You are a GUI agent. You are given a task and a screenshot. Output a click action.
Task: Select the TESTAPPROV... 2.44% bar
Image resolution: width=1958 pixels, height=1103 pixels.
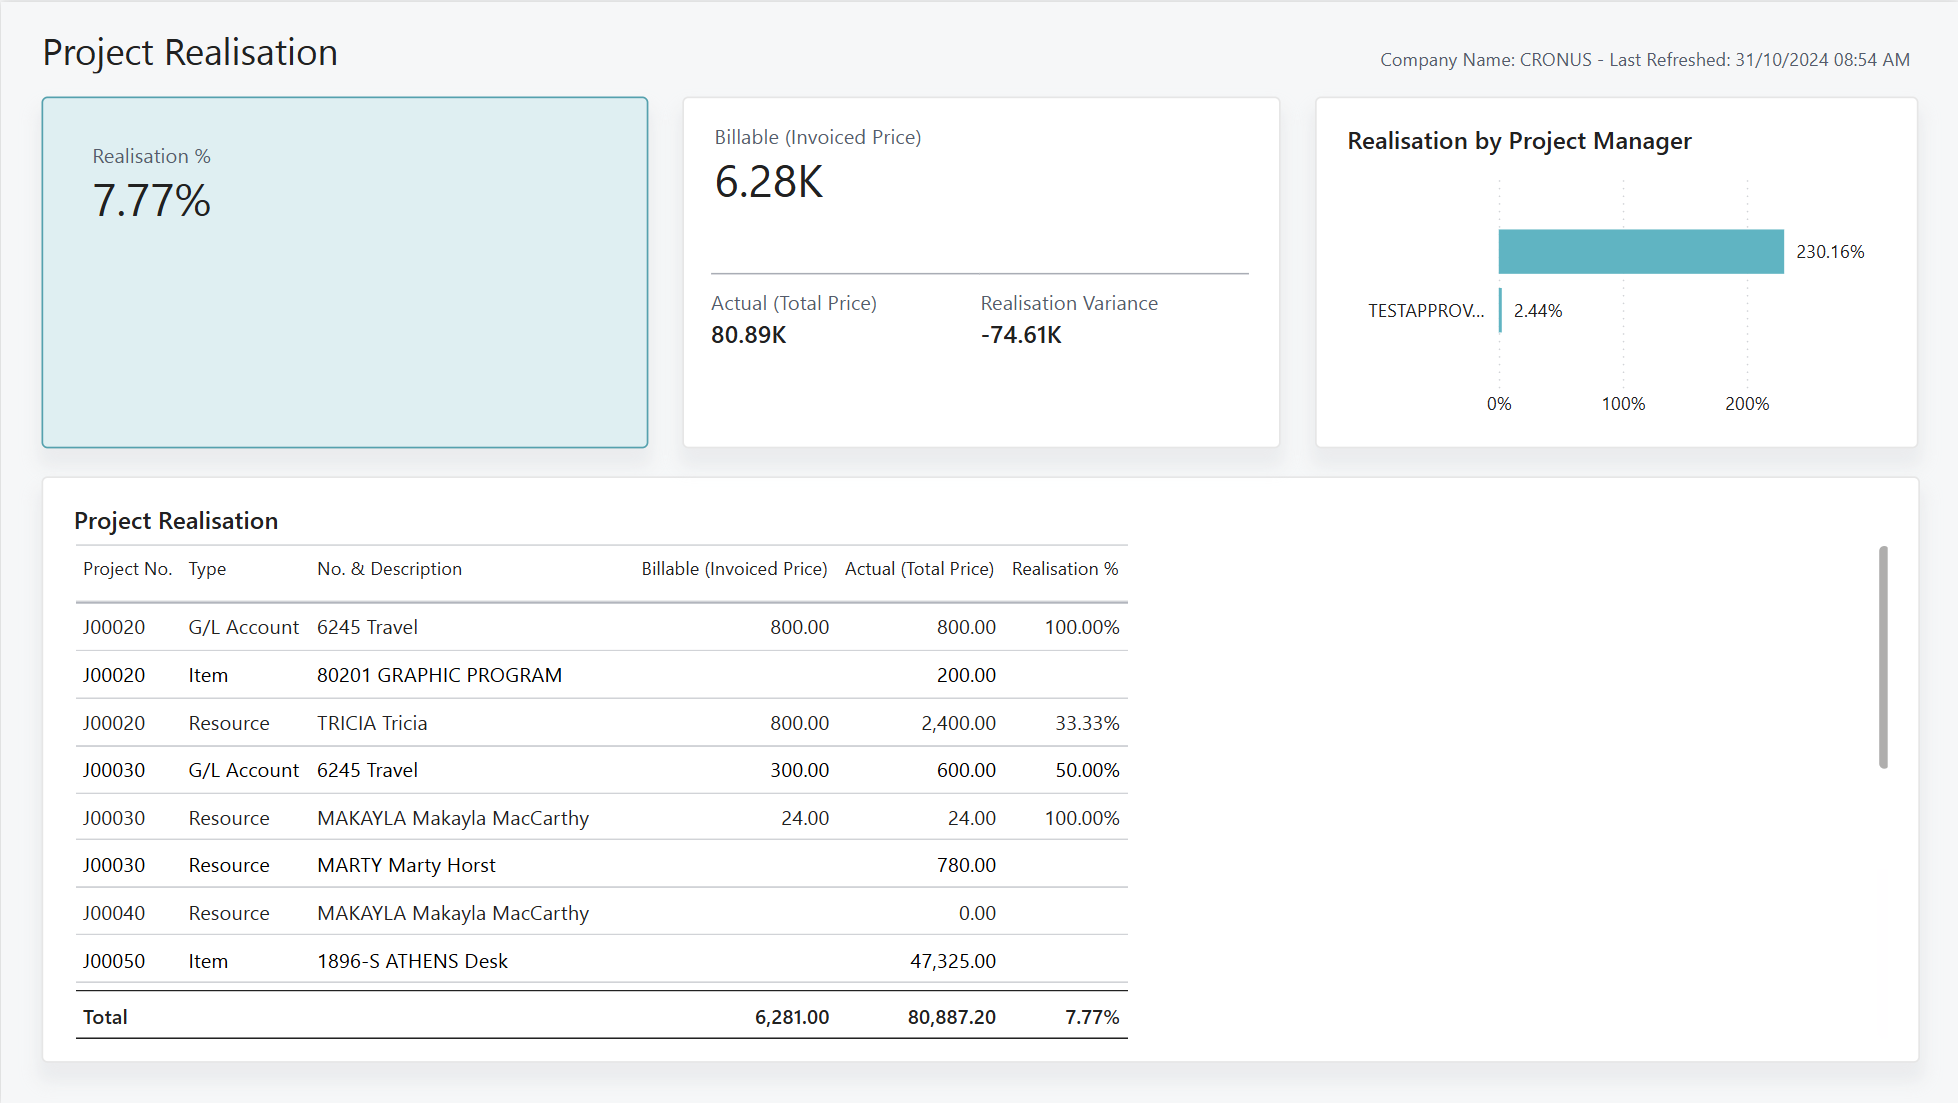coord(1500,310)
